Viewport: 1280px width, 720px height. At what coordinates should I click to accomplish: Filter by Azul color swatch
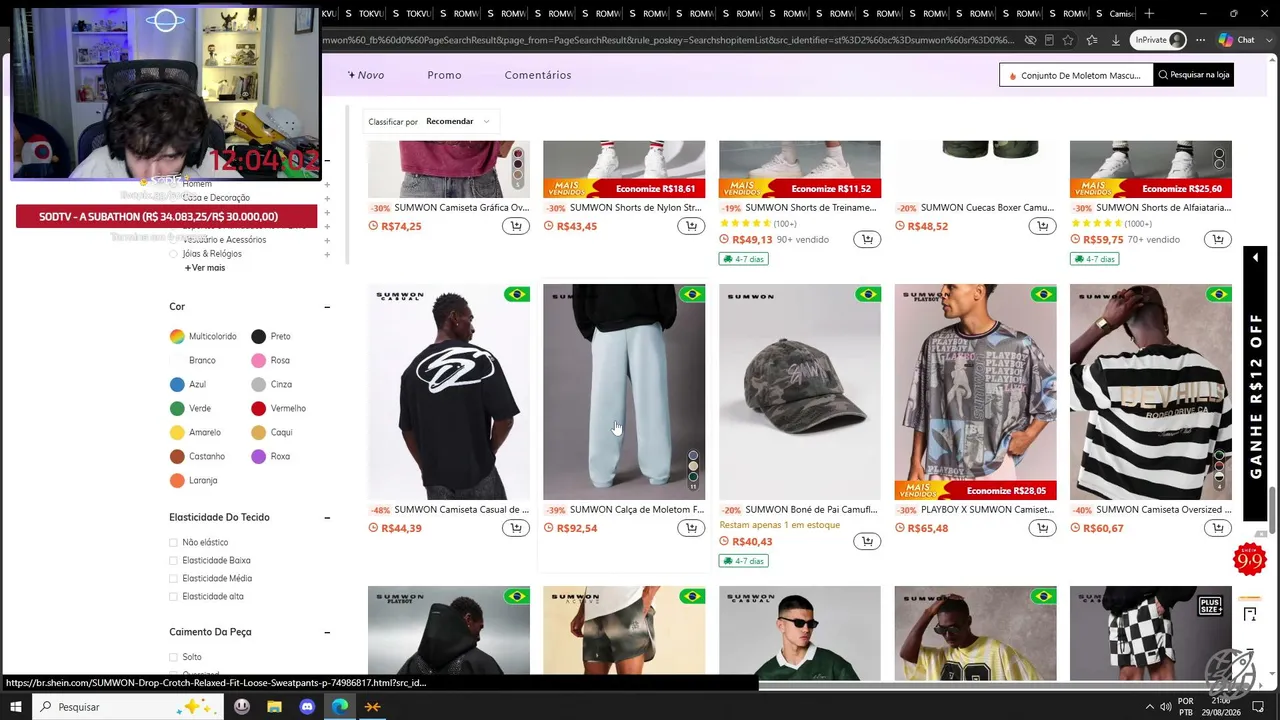click(177, 385)
